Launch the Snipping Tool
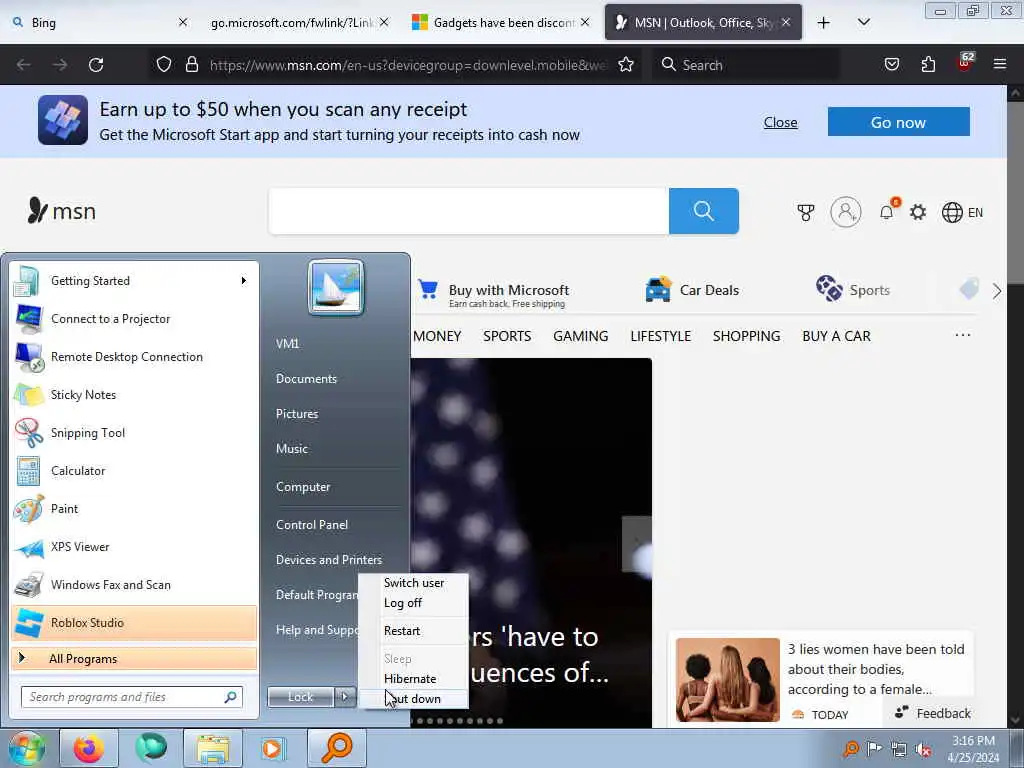Image resolution: width=1024 pixels, height=768 pixels. pos(134,432)
